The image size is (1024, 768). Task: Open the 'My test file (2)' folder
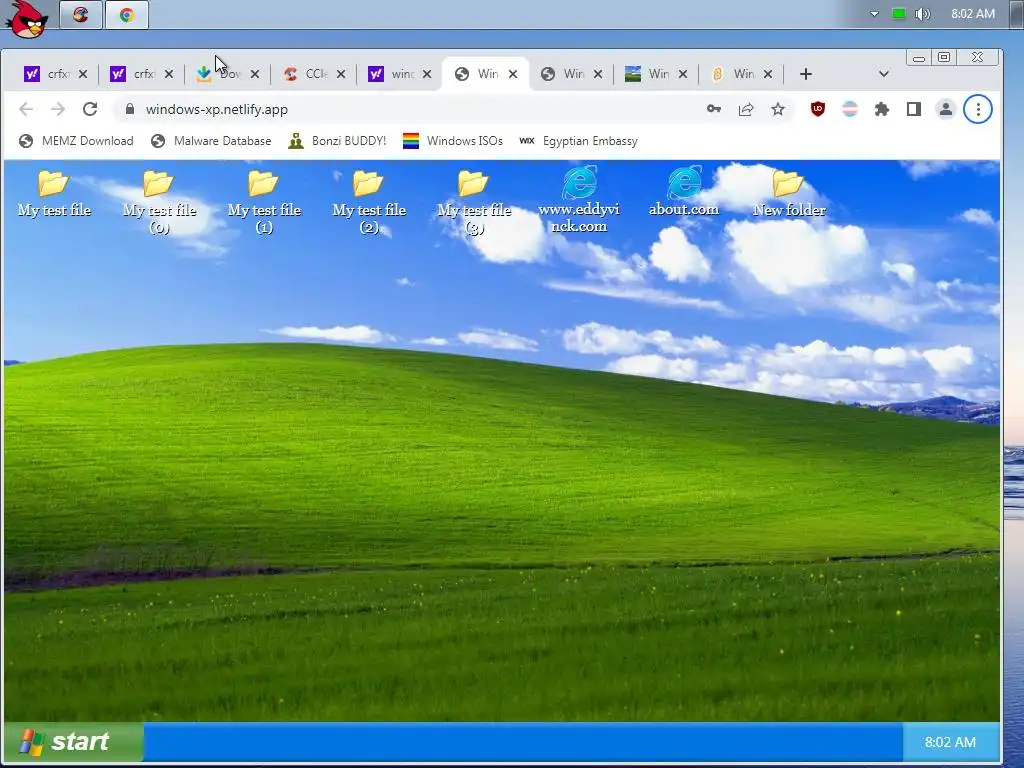[369, 201]
